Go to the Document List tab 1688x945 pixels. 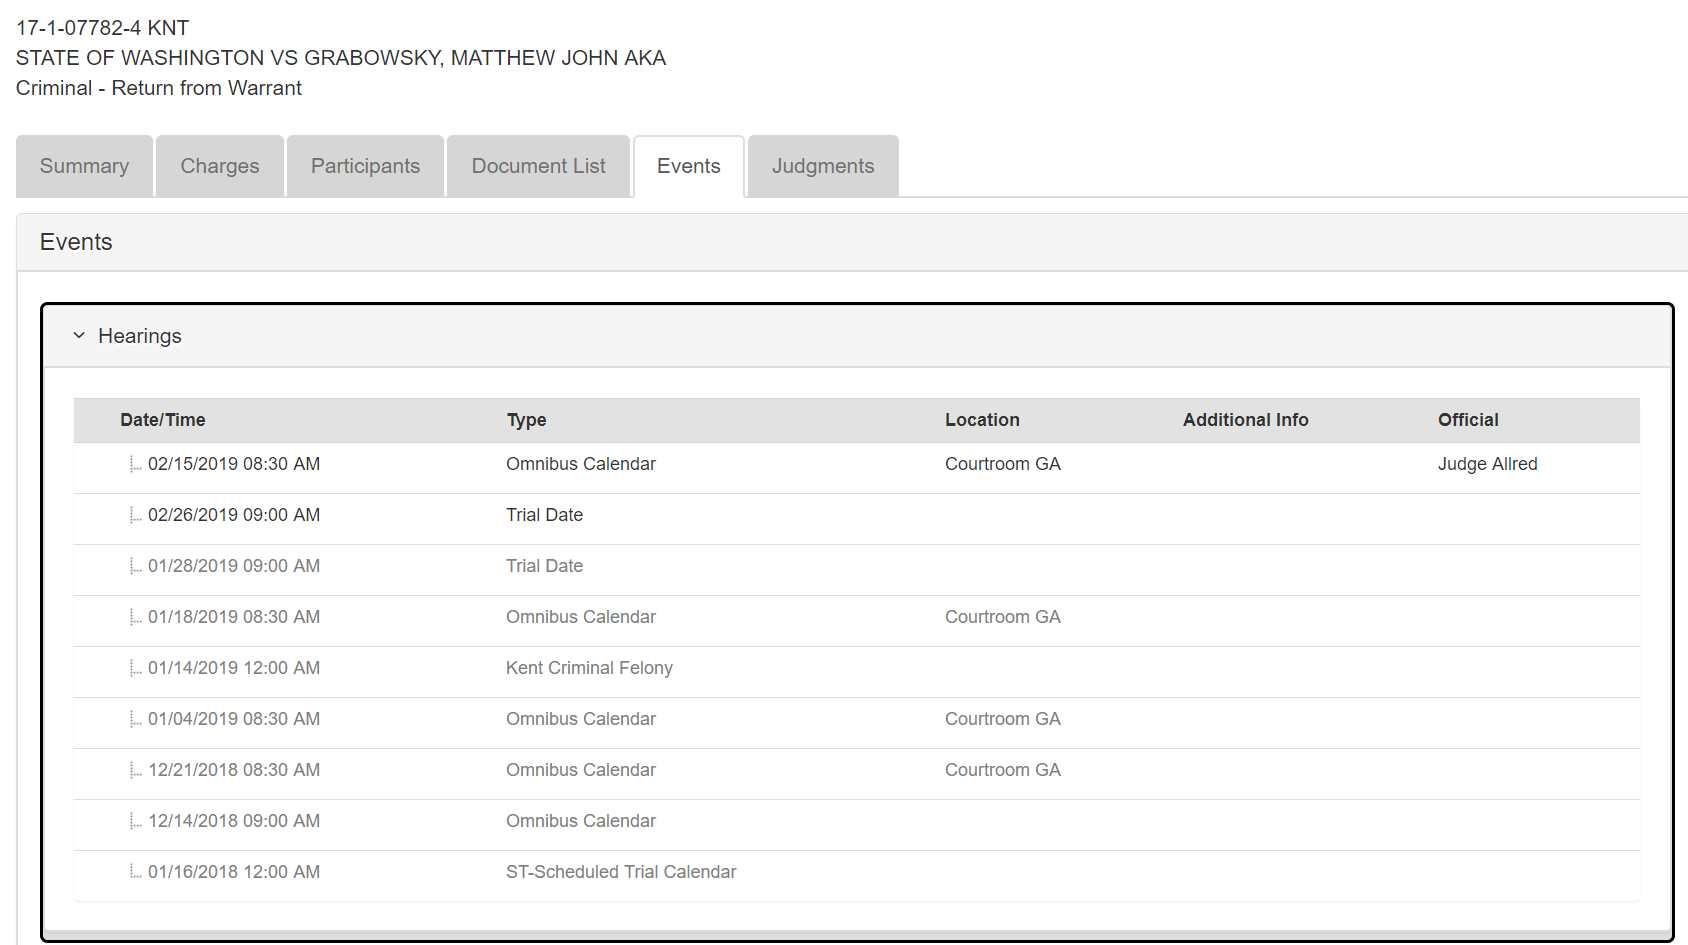pos(538,166)
